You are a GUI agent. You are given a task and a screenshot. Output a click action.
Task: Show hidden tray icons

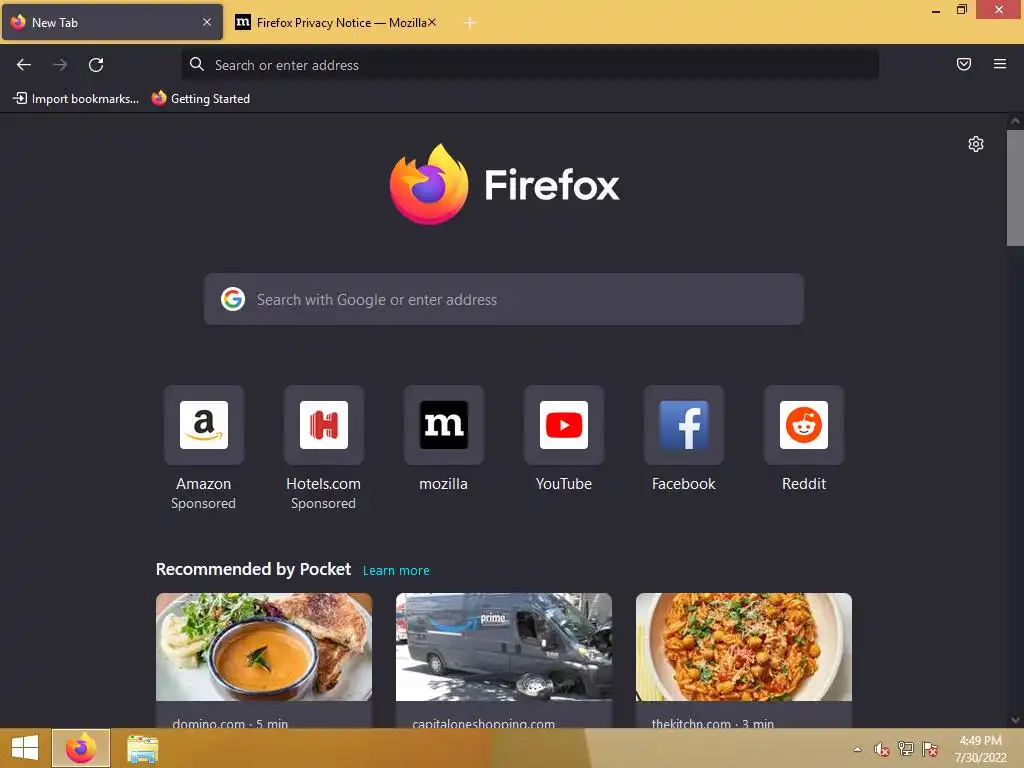coord(857,749)
